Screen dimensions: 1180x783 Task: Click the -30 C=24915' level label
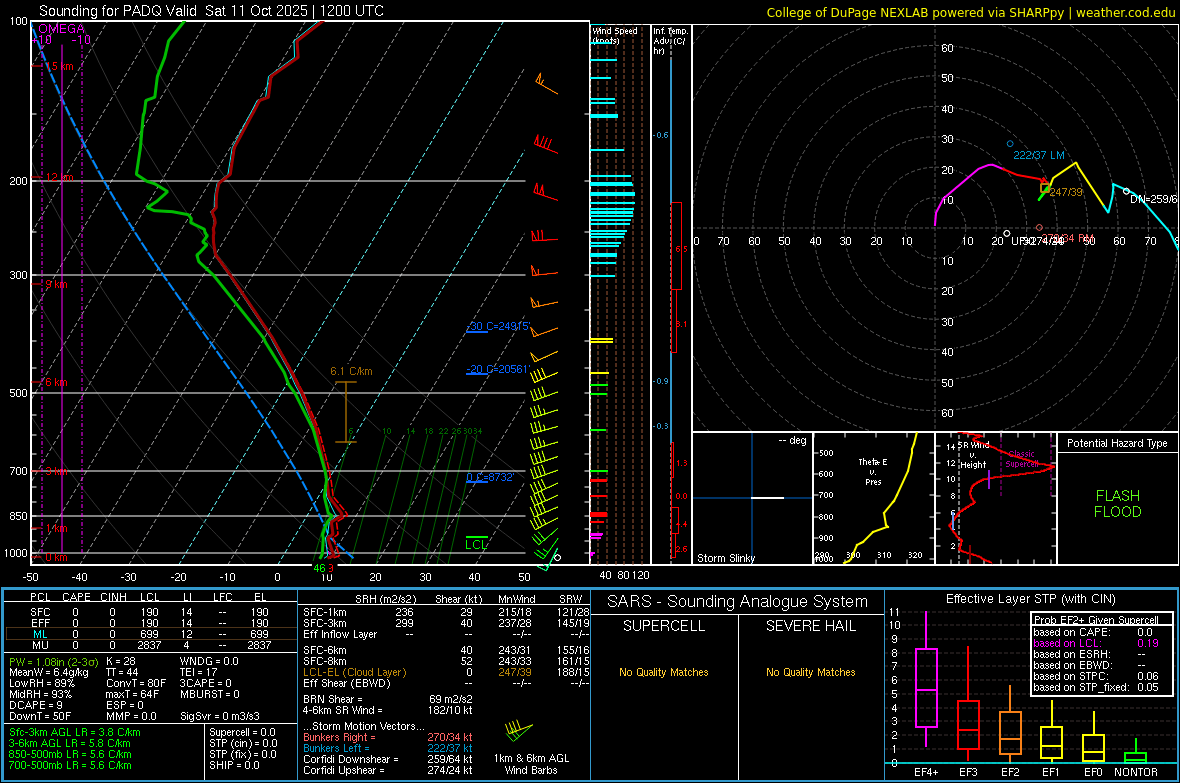click(498, 327)
